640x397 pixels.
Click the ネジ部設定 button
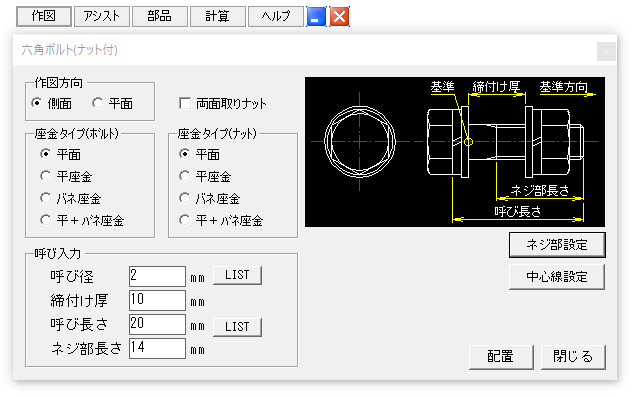557,245
